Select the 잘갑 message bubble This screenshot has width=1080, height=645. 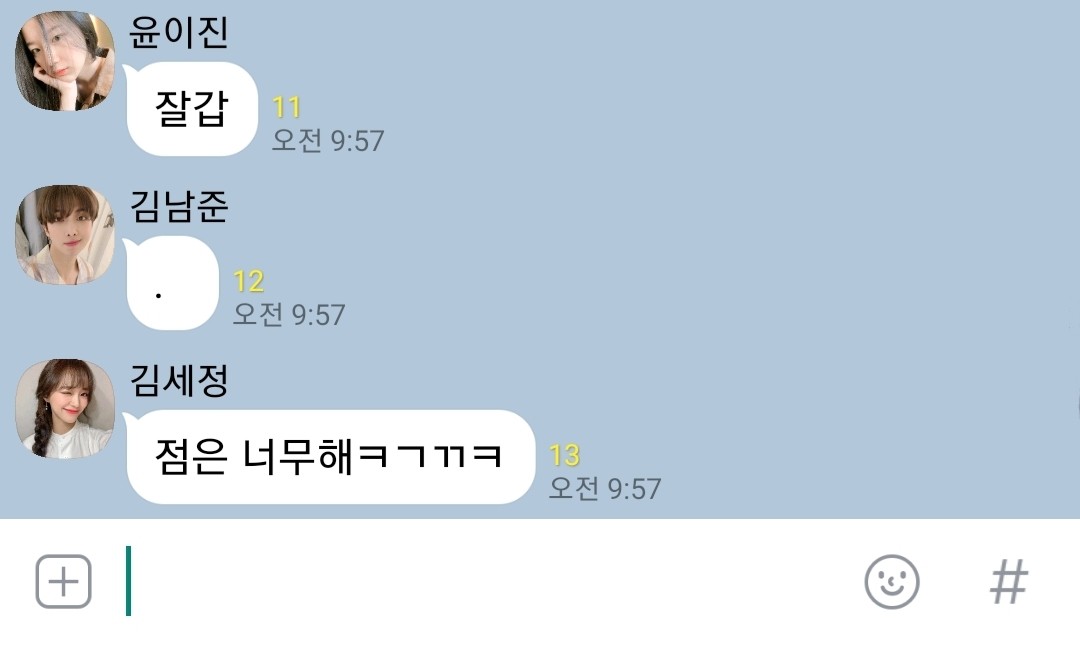coord(191,109)
